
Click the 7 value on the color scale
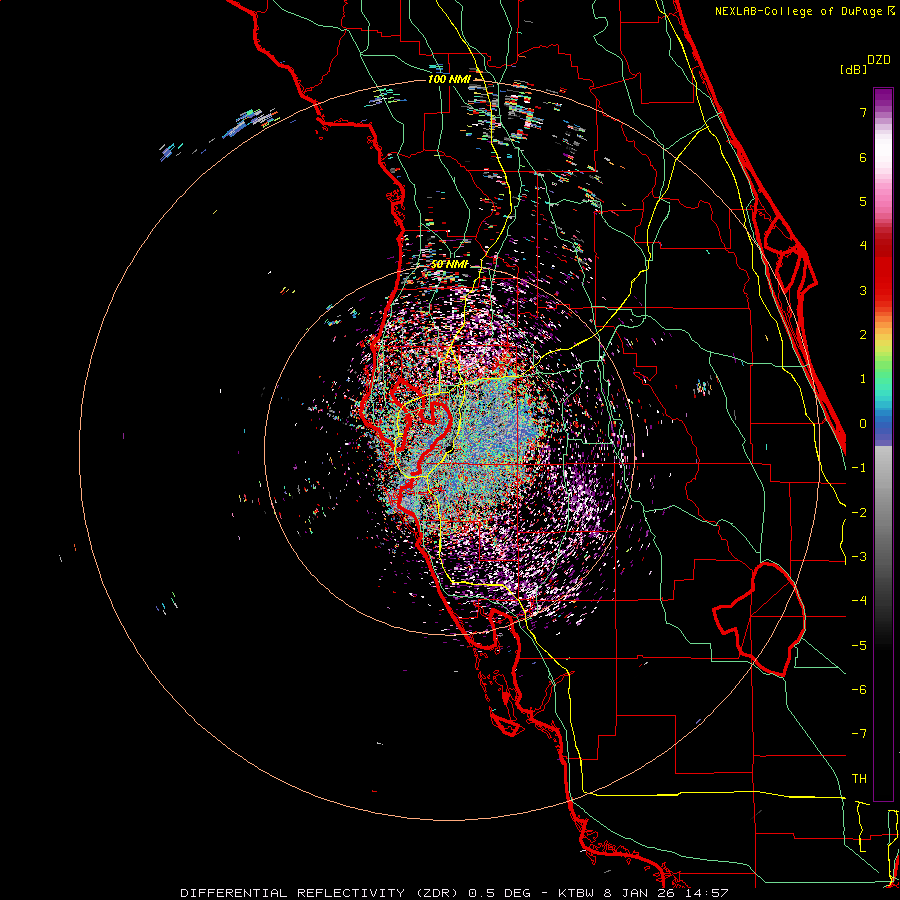coord(863,112)
